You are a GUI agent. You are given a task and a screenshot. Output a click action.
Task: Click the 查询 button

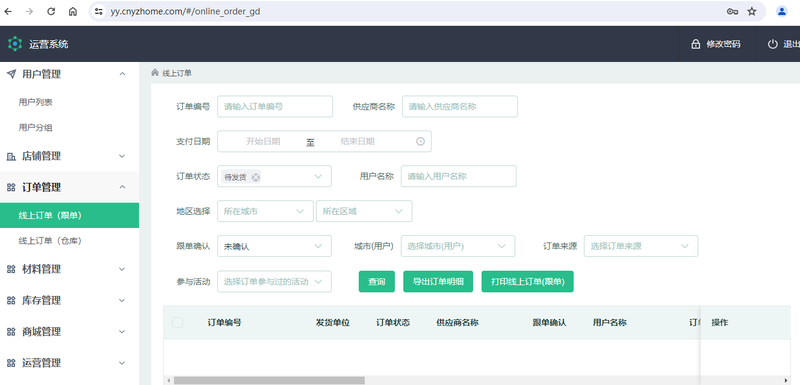click(377, 281)
